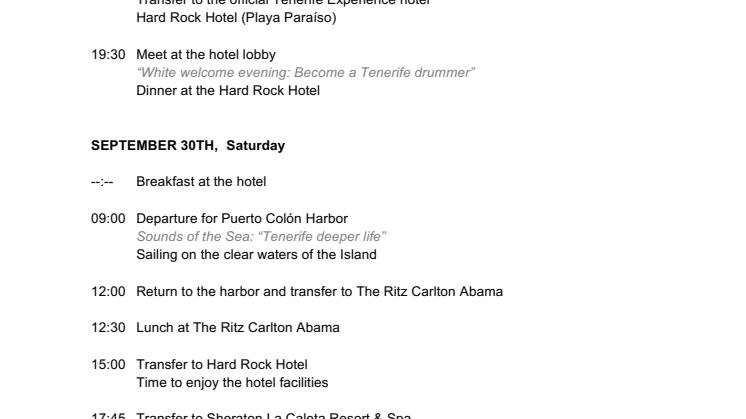Click the italic 'Sounds of the Sea' line

point(261,237)
